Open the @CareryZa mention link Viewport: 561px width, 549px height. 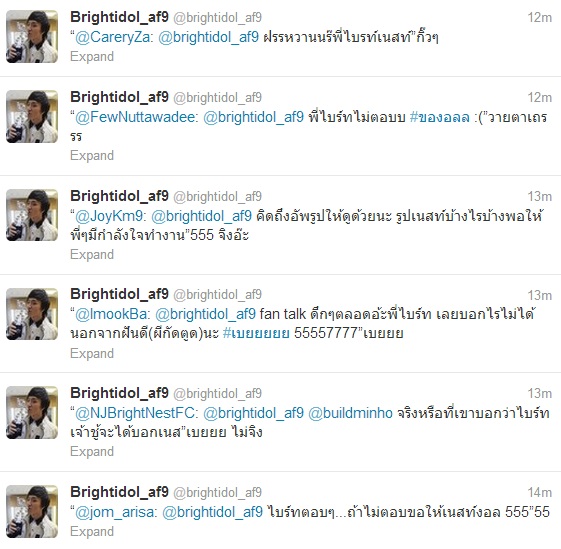click(x=112, y=37)
